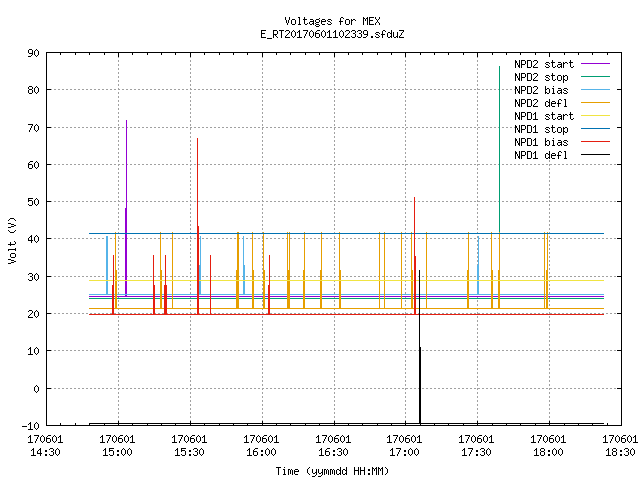Click green line sample next to NPD2 stop
The image size is (640, 480).
pos(595,76)
